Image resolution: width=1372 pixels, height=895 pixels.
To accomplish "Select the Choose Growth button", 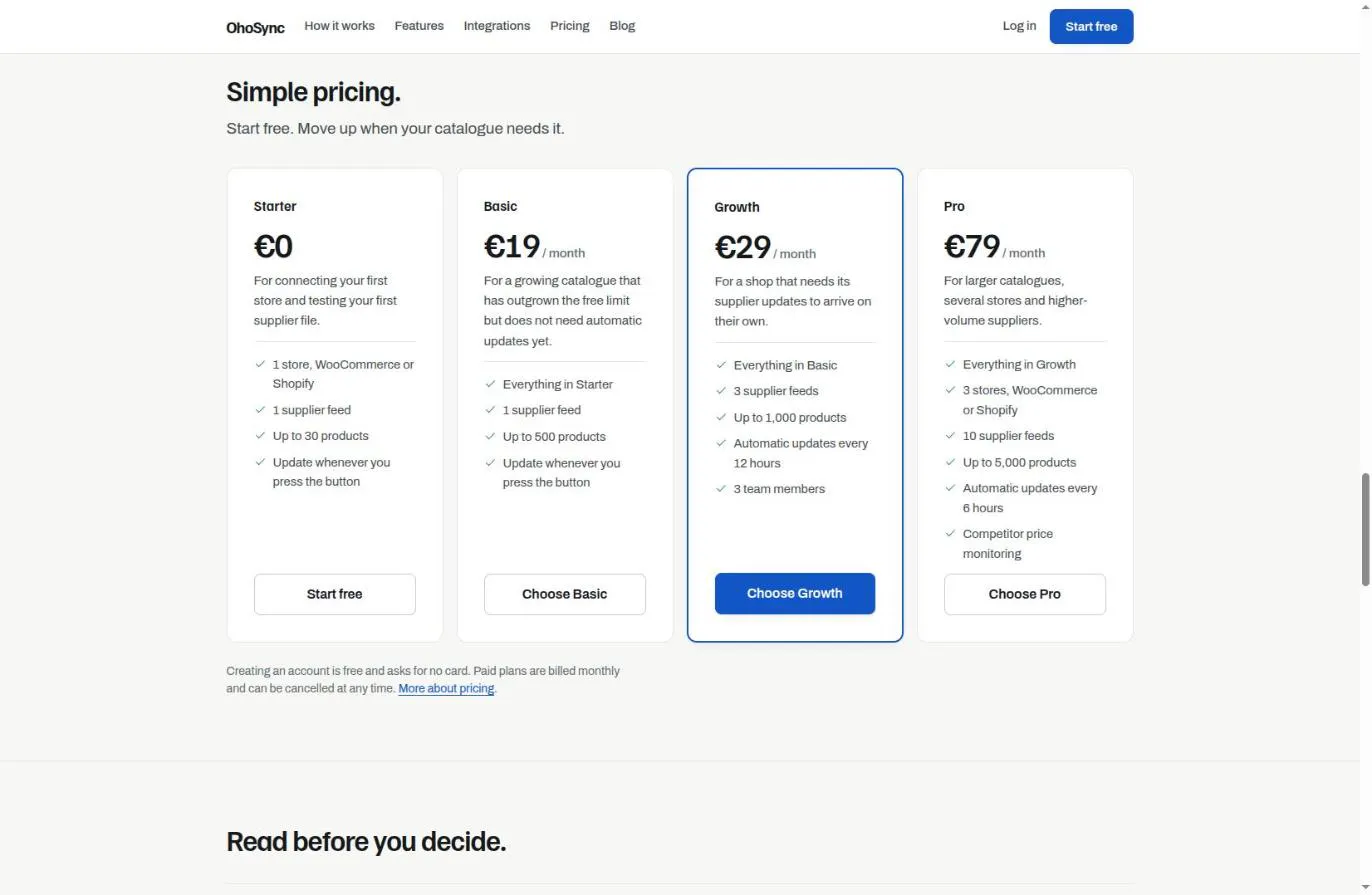I will click(x=795, y=593).
